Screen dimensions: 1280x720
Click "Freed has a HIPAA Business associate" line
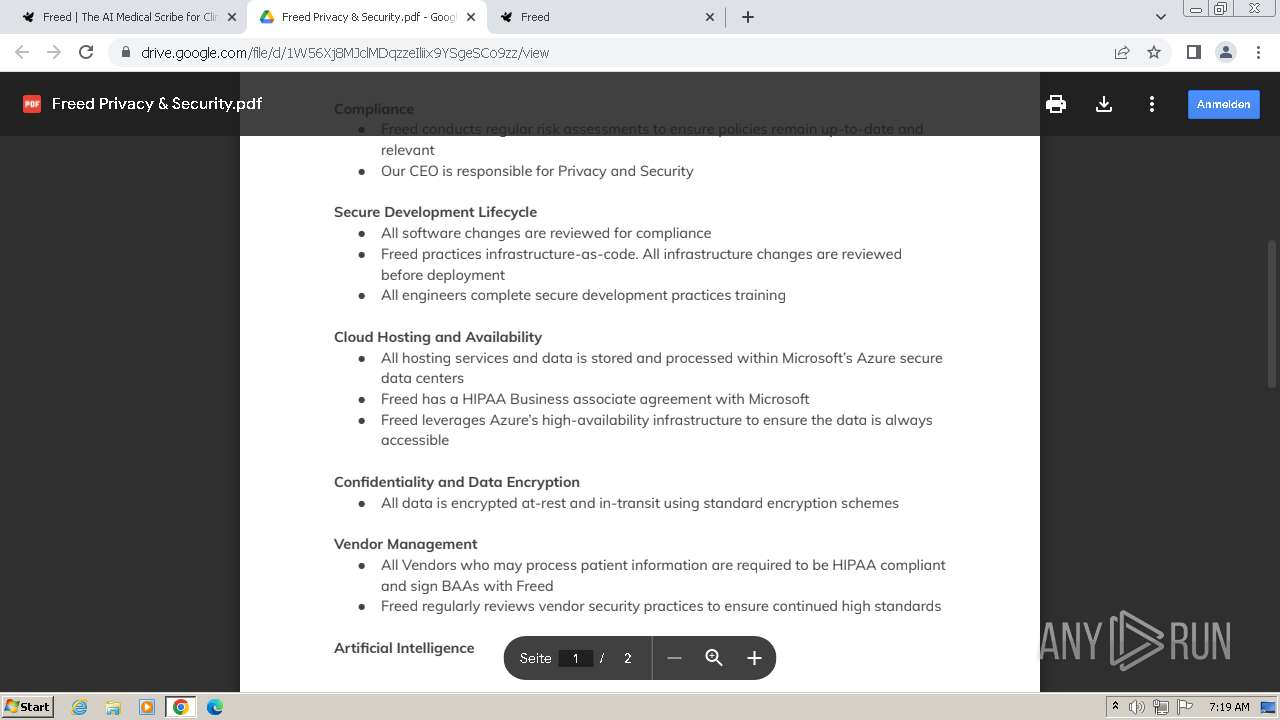595,399
